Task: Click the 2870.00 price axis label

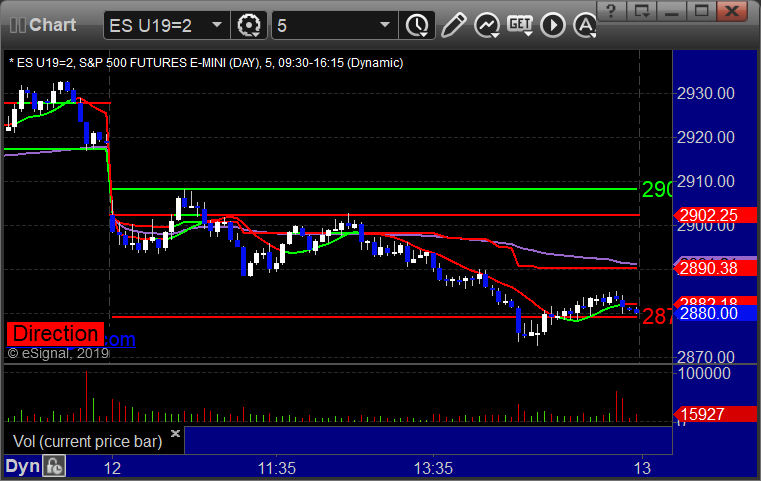Action: click(706, 357)
